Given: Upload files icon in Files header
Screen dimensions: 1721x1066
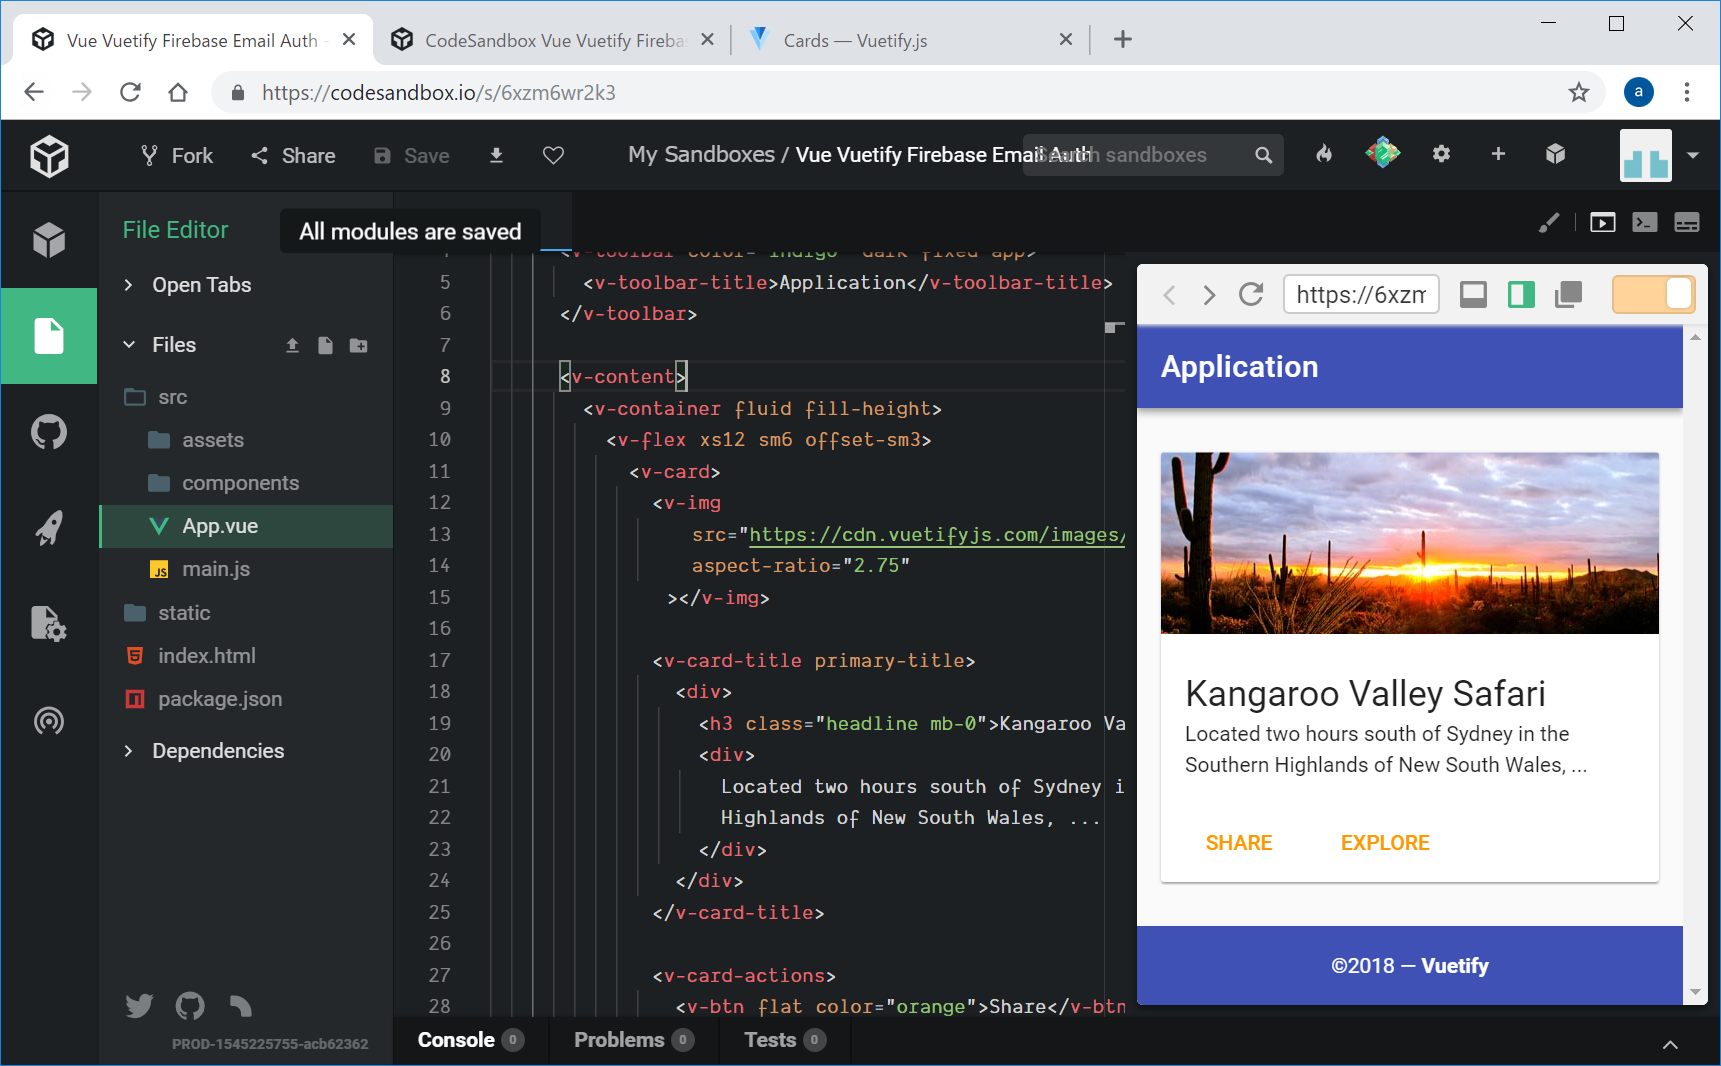Looking at the screenshot, I should coord(292,346).
